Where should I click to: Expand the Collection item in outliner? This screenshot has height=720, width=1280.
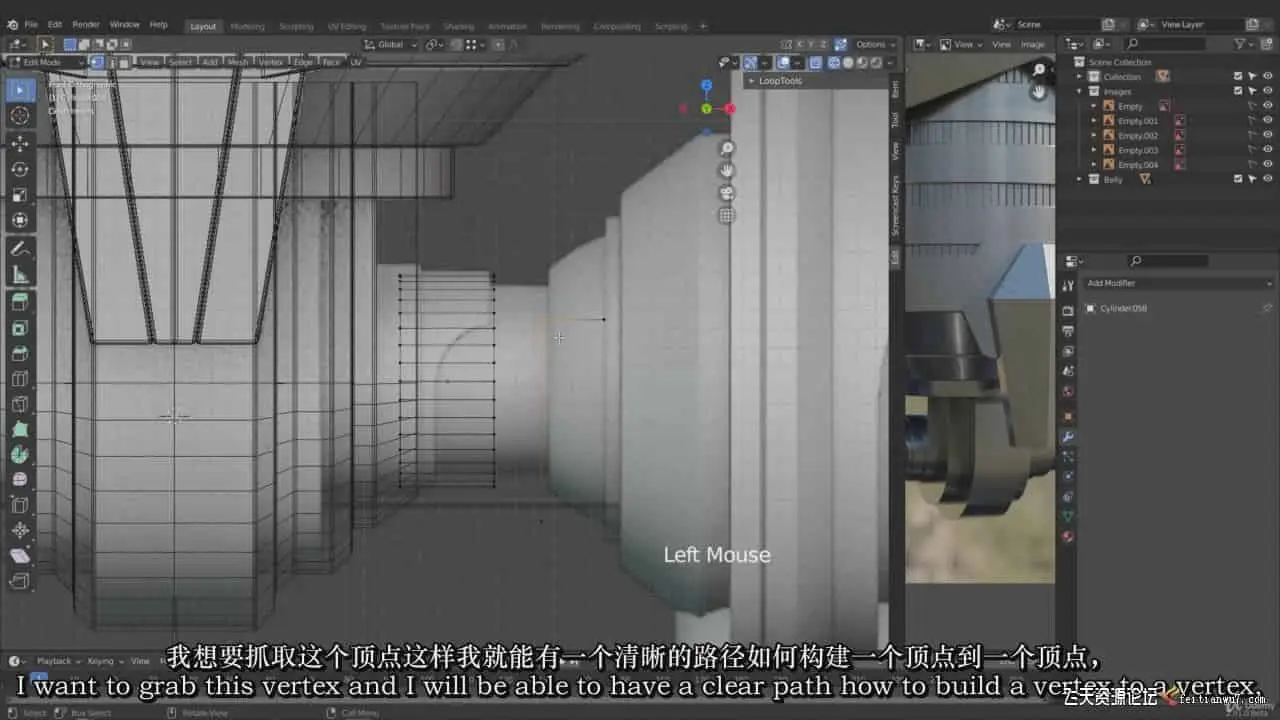click(1080, 77)
